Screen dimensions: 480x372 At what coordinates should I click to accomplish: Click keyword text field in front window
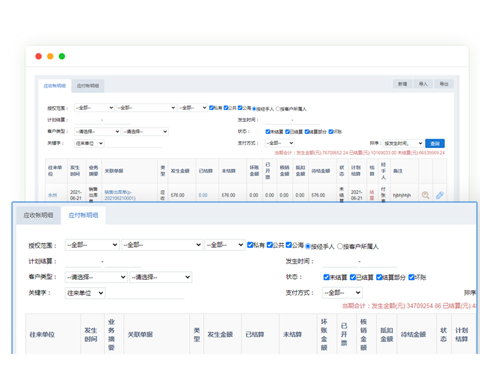coord(146,293)
